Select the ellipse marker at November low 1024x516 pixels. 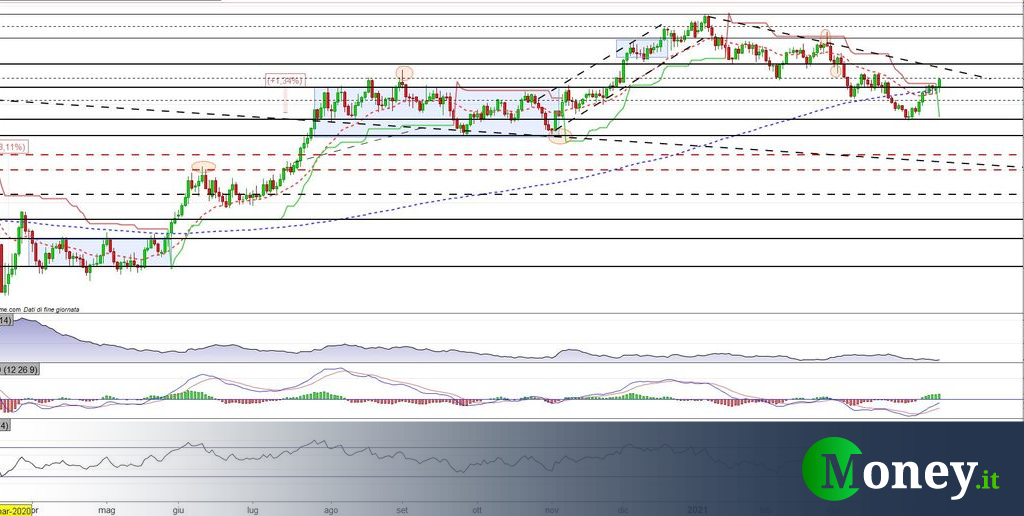tap(558, 136)
